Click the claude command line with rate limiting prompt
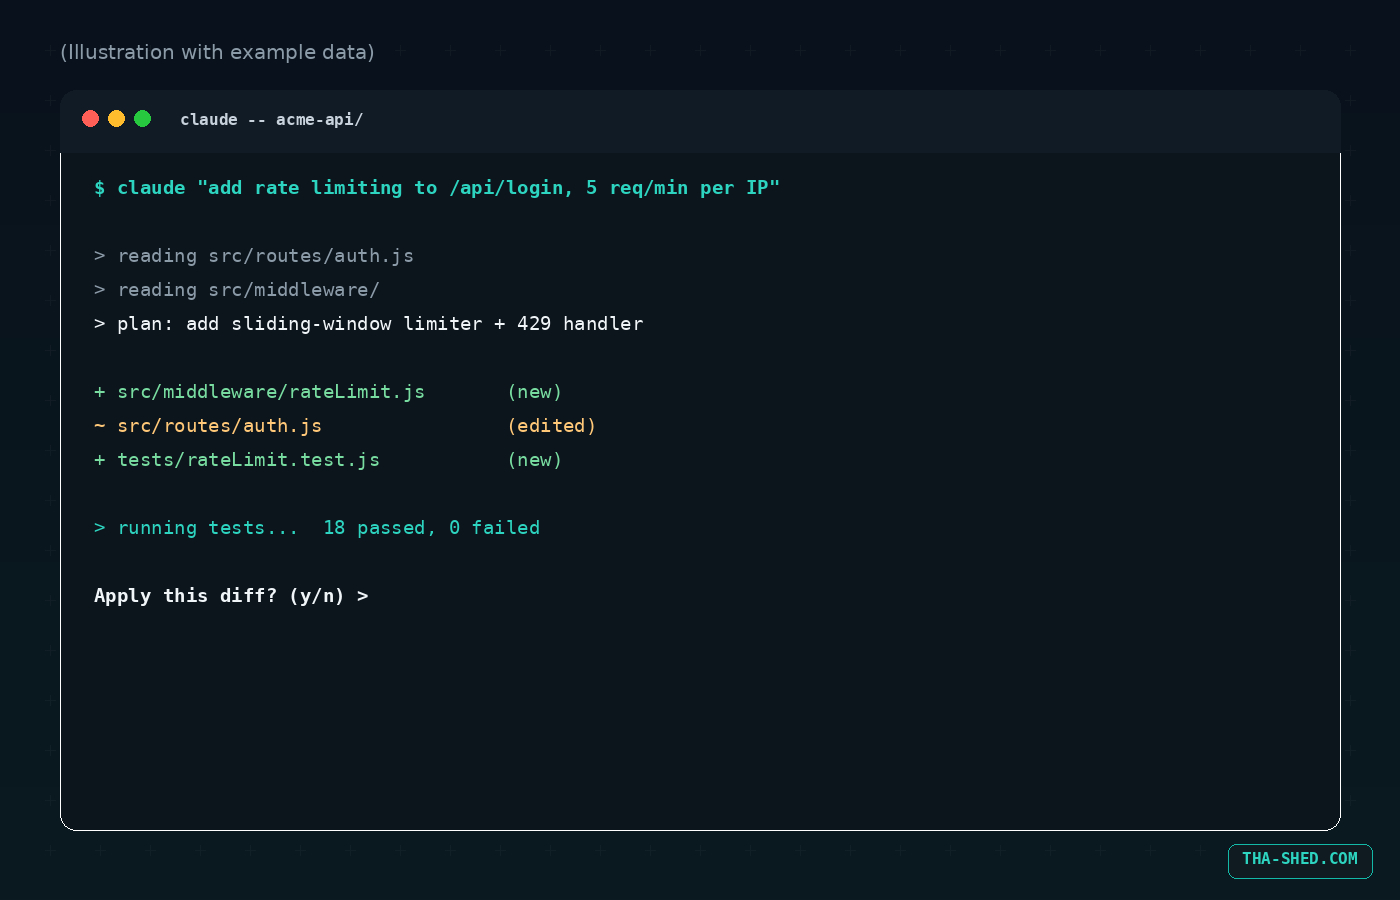Viewport: 1400px width, 900px height. tap(437, 188)
